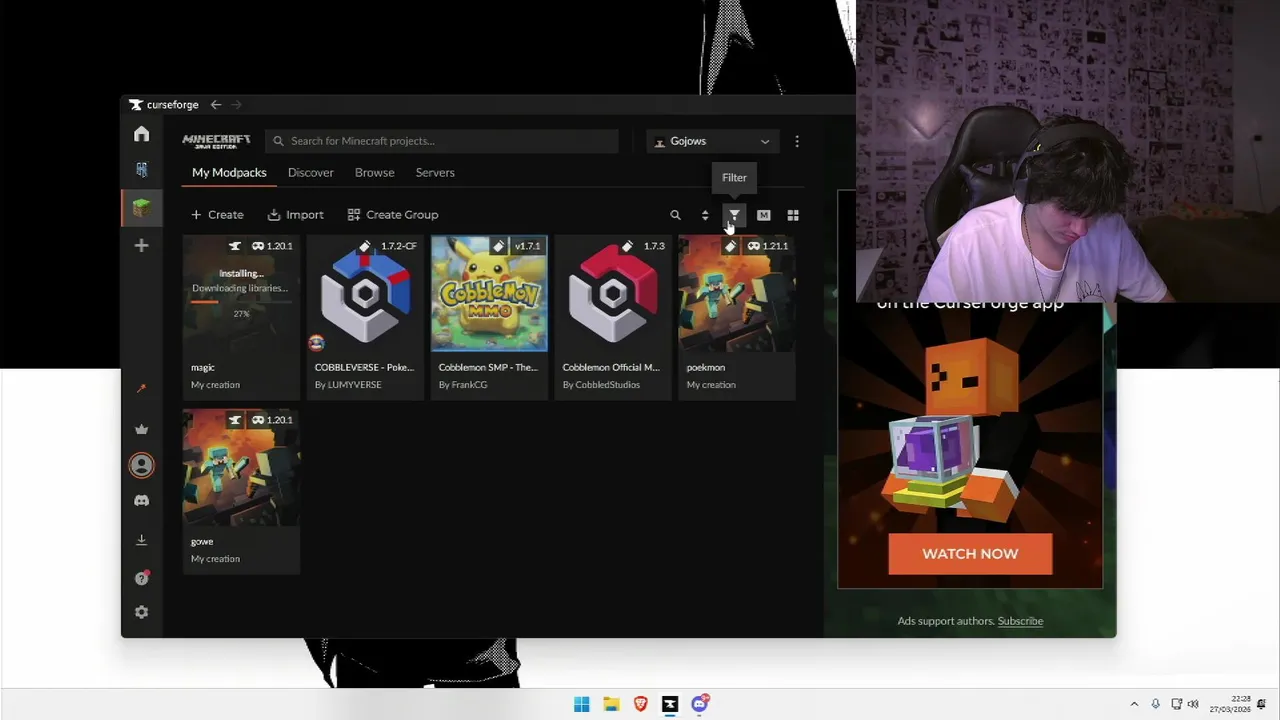Screen dimensions: 1280x720
Task: Click WATCH NOW in the ad
Action: pyautogui.click(x=970, y=554)
